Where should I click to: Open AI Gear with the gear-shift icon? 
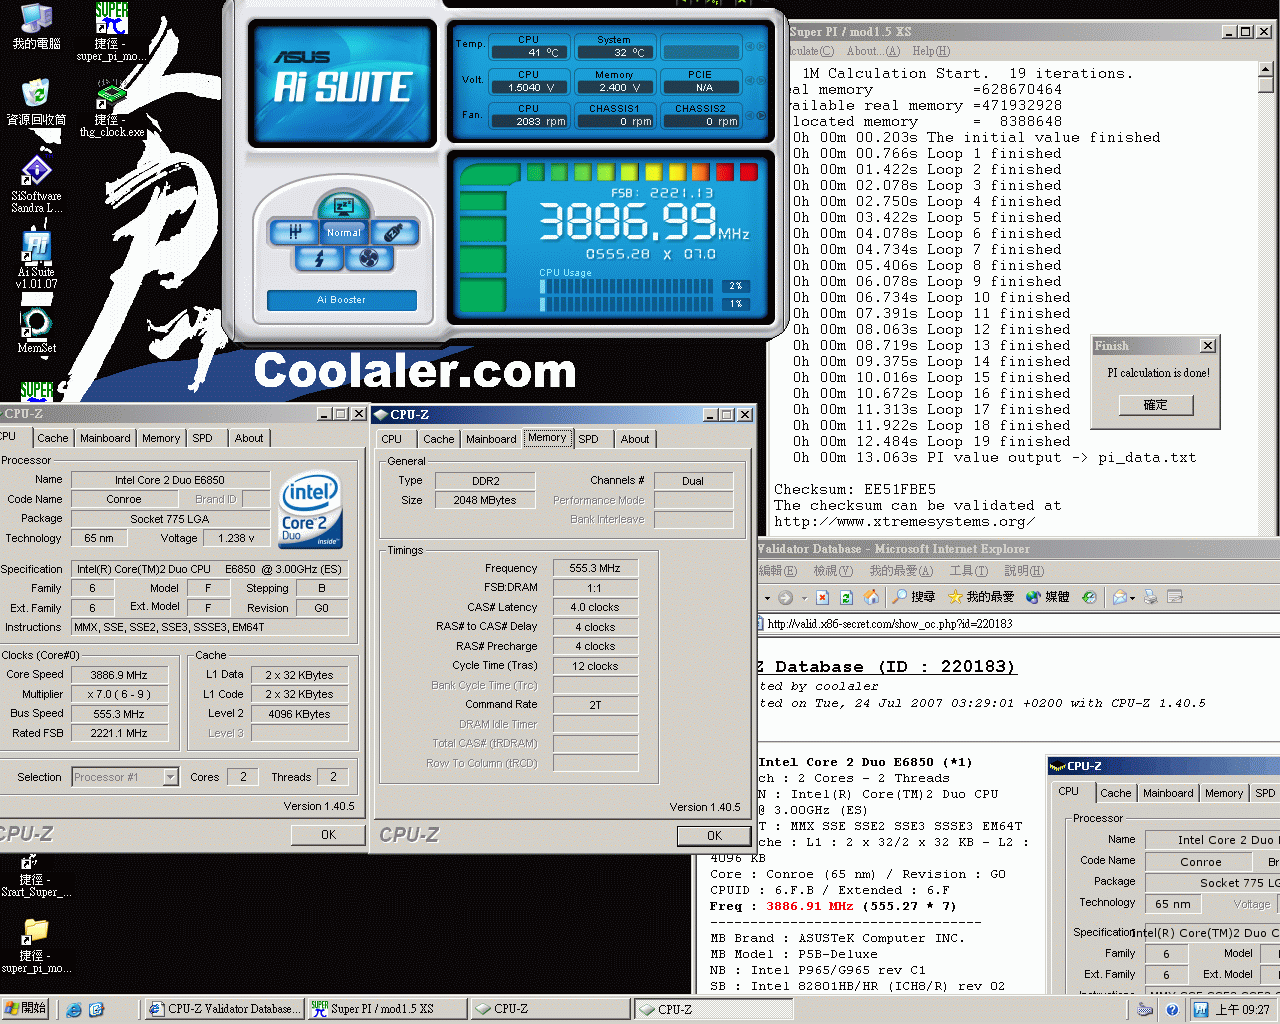295,232
